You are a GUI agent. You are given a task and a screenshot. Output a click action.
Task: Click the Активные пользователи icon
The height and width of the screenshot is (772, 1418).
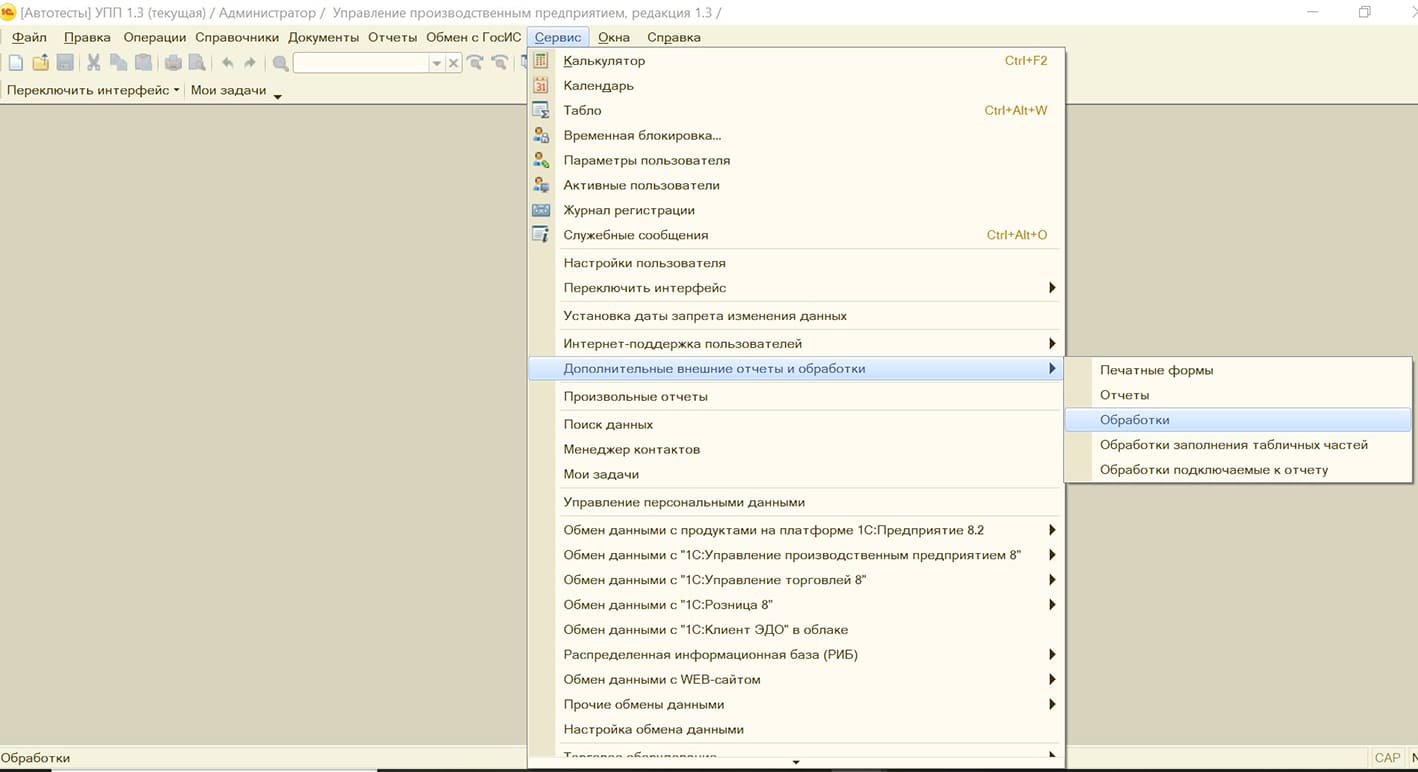click(x=541, y=186)
